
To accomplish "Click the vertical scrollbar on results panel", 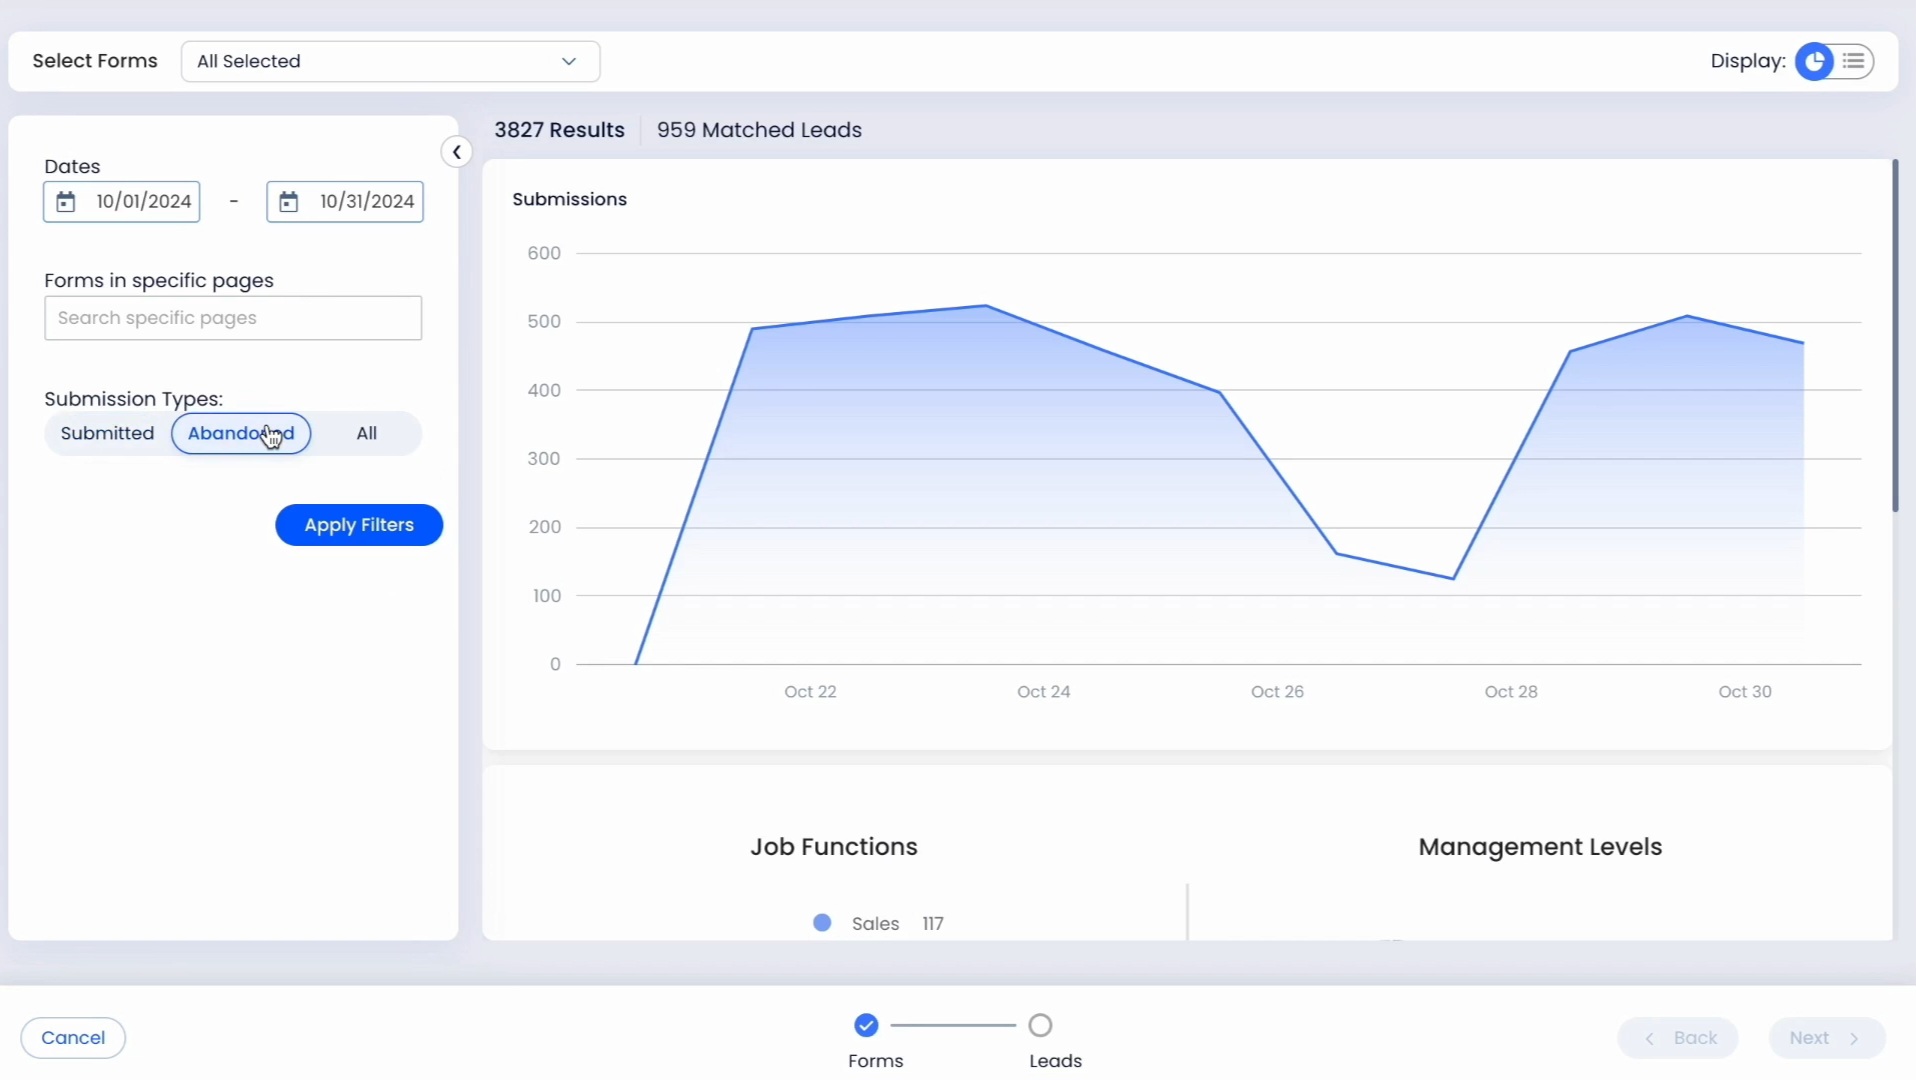I will tap(1895, 335).
